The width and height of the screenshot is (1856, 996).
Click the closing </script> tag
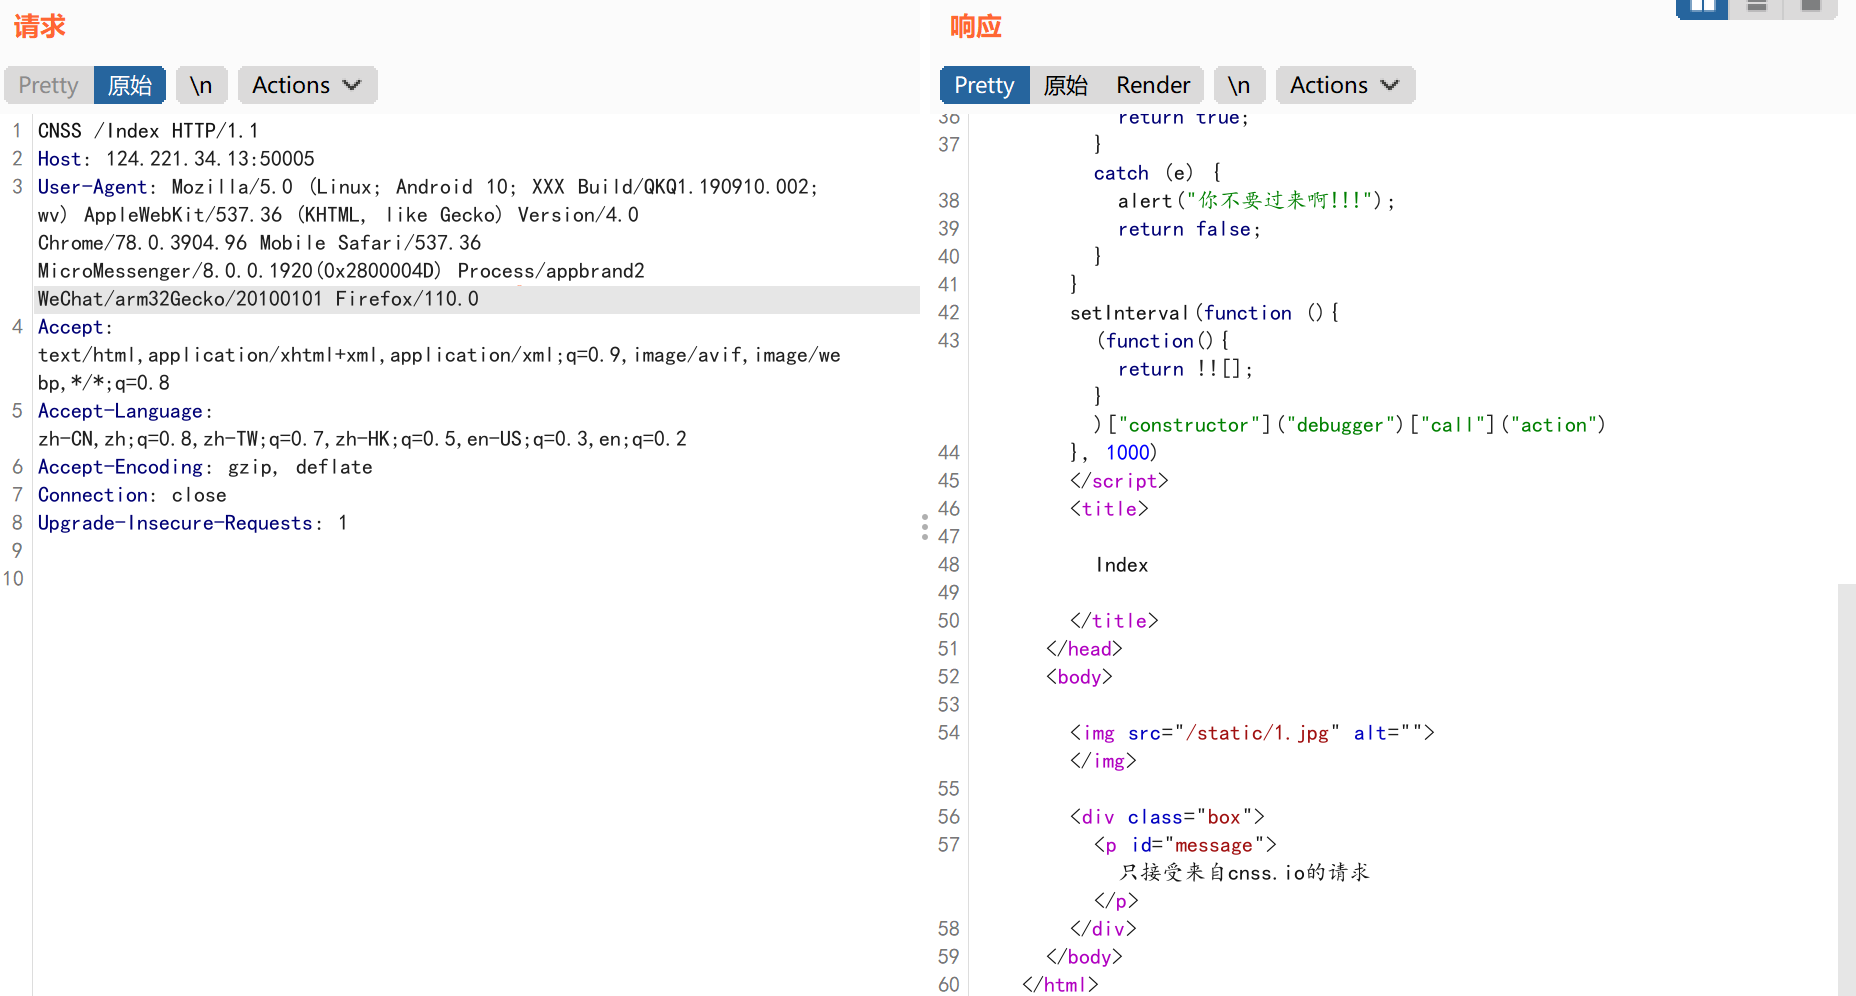1119,481
